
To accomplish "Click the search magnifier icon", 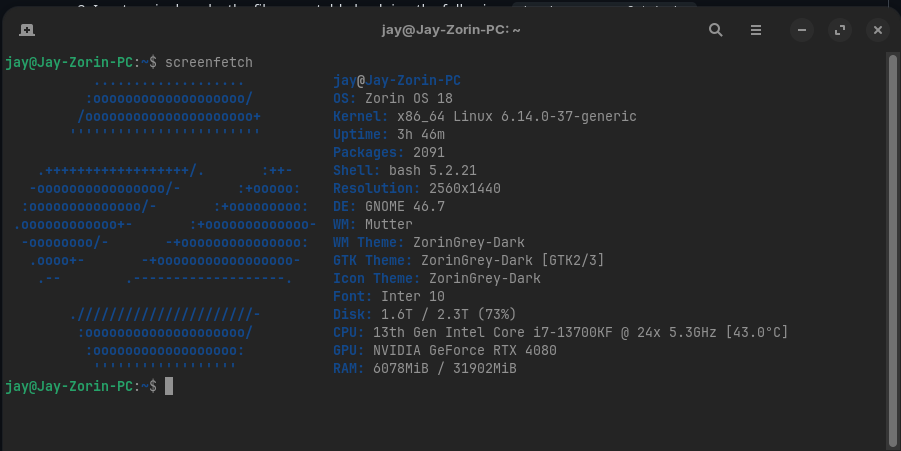I will point(716,30).
